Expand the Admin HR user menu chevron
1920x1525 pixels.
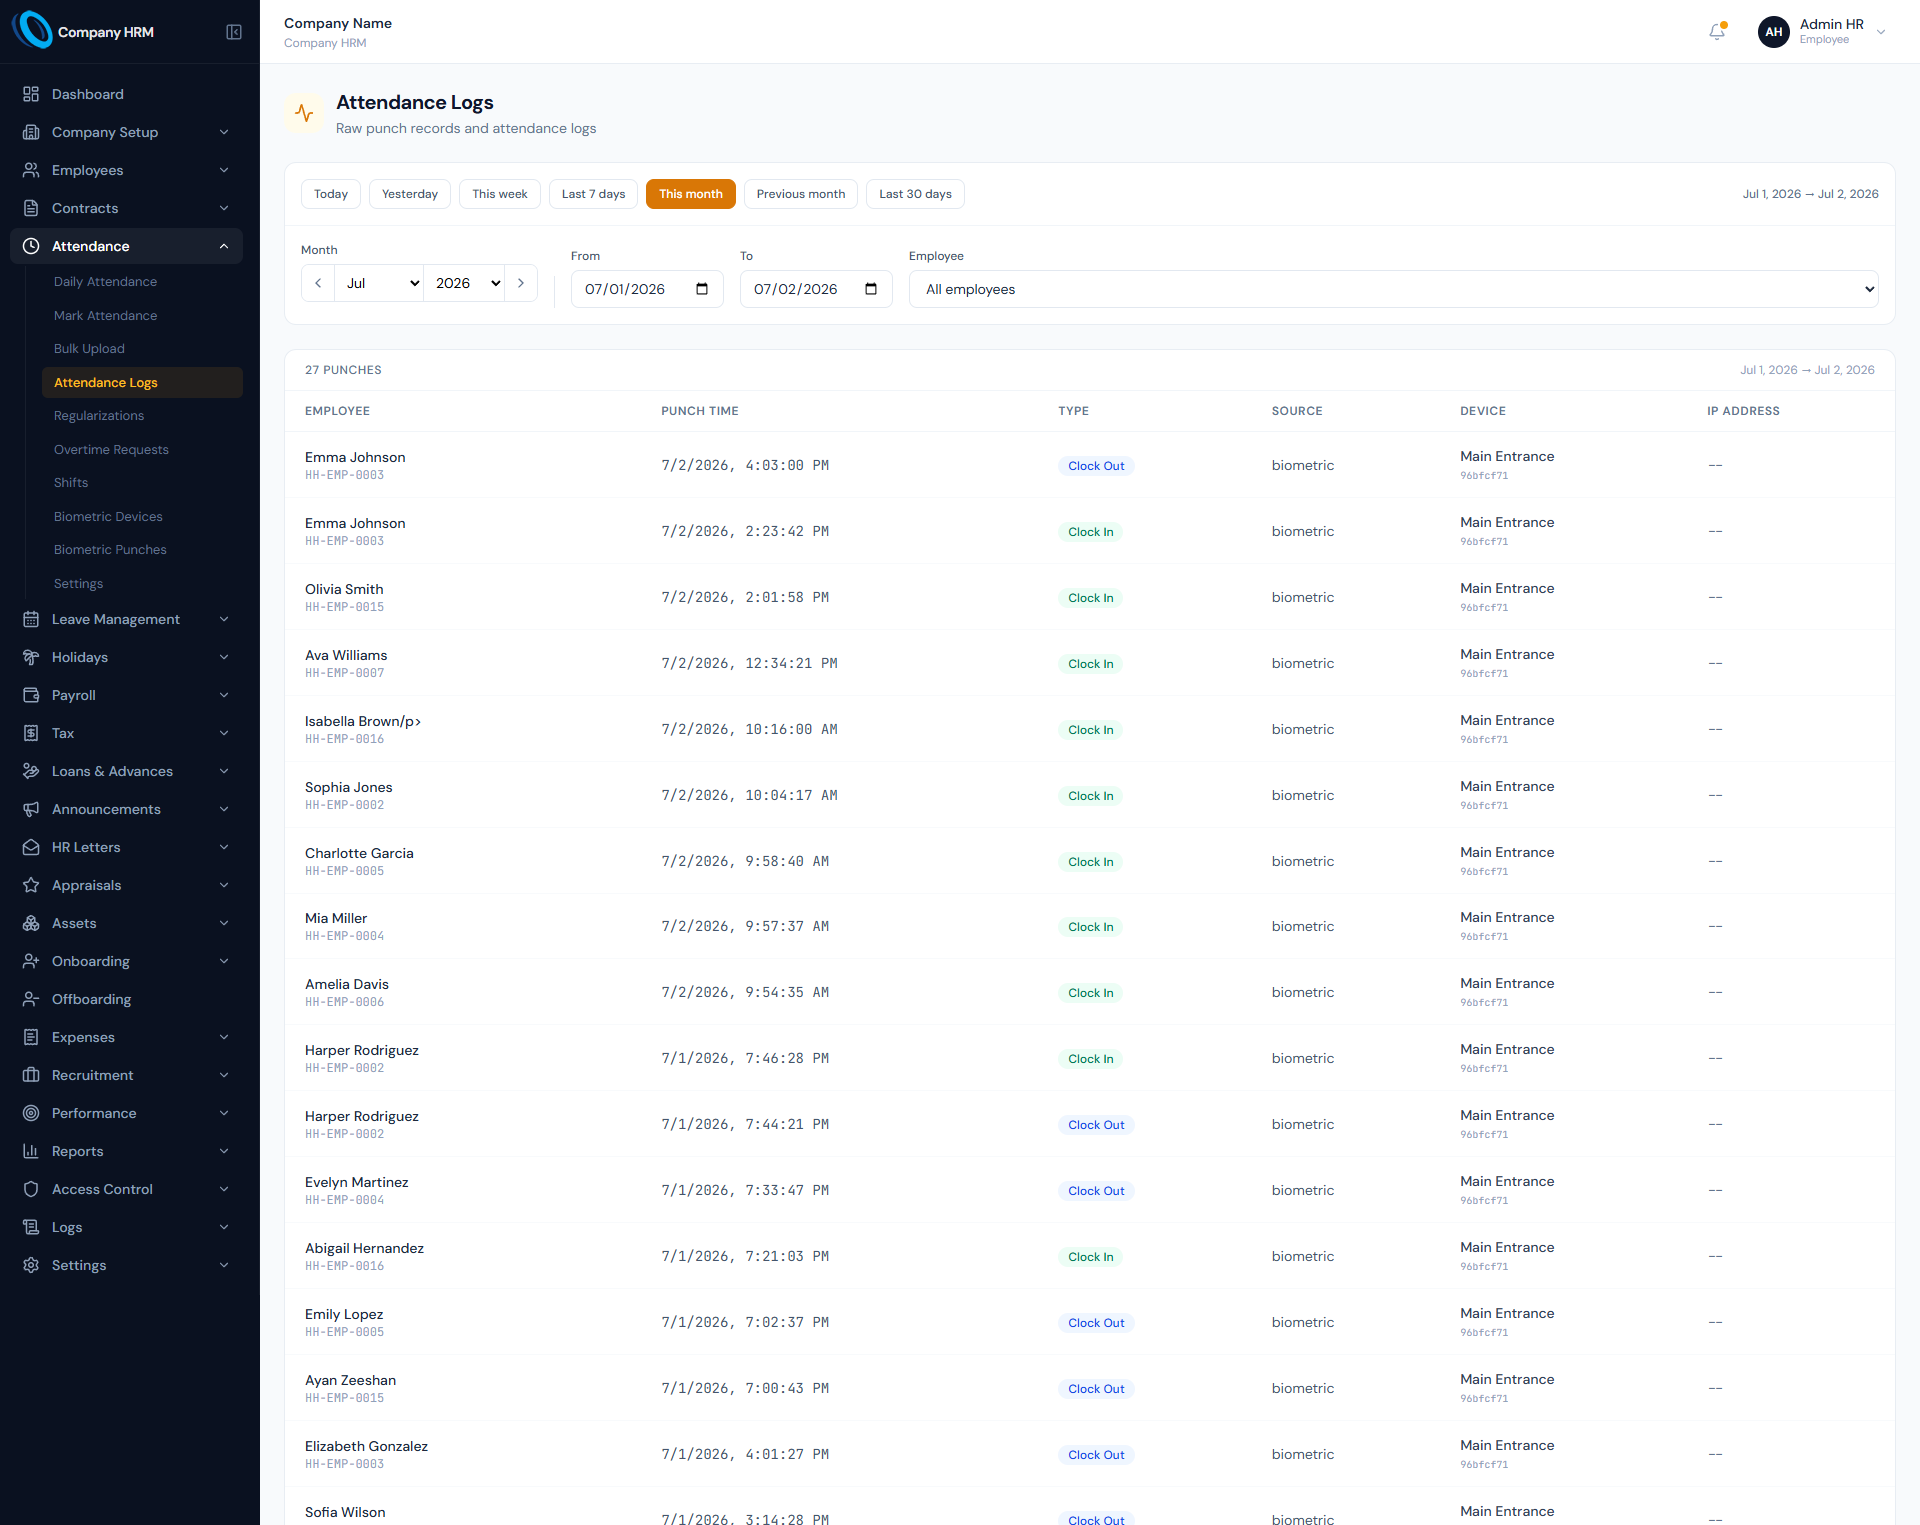[x=1881, y=32]
